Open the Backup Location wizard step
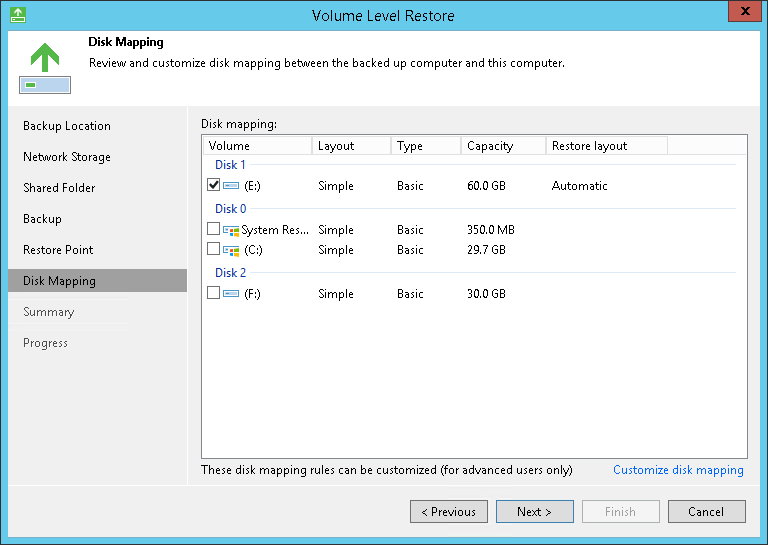This screenshot has width=768, height=545. pyautogui.click(x=67, y=126)
